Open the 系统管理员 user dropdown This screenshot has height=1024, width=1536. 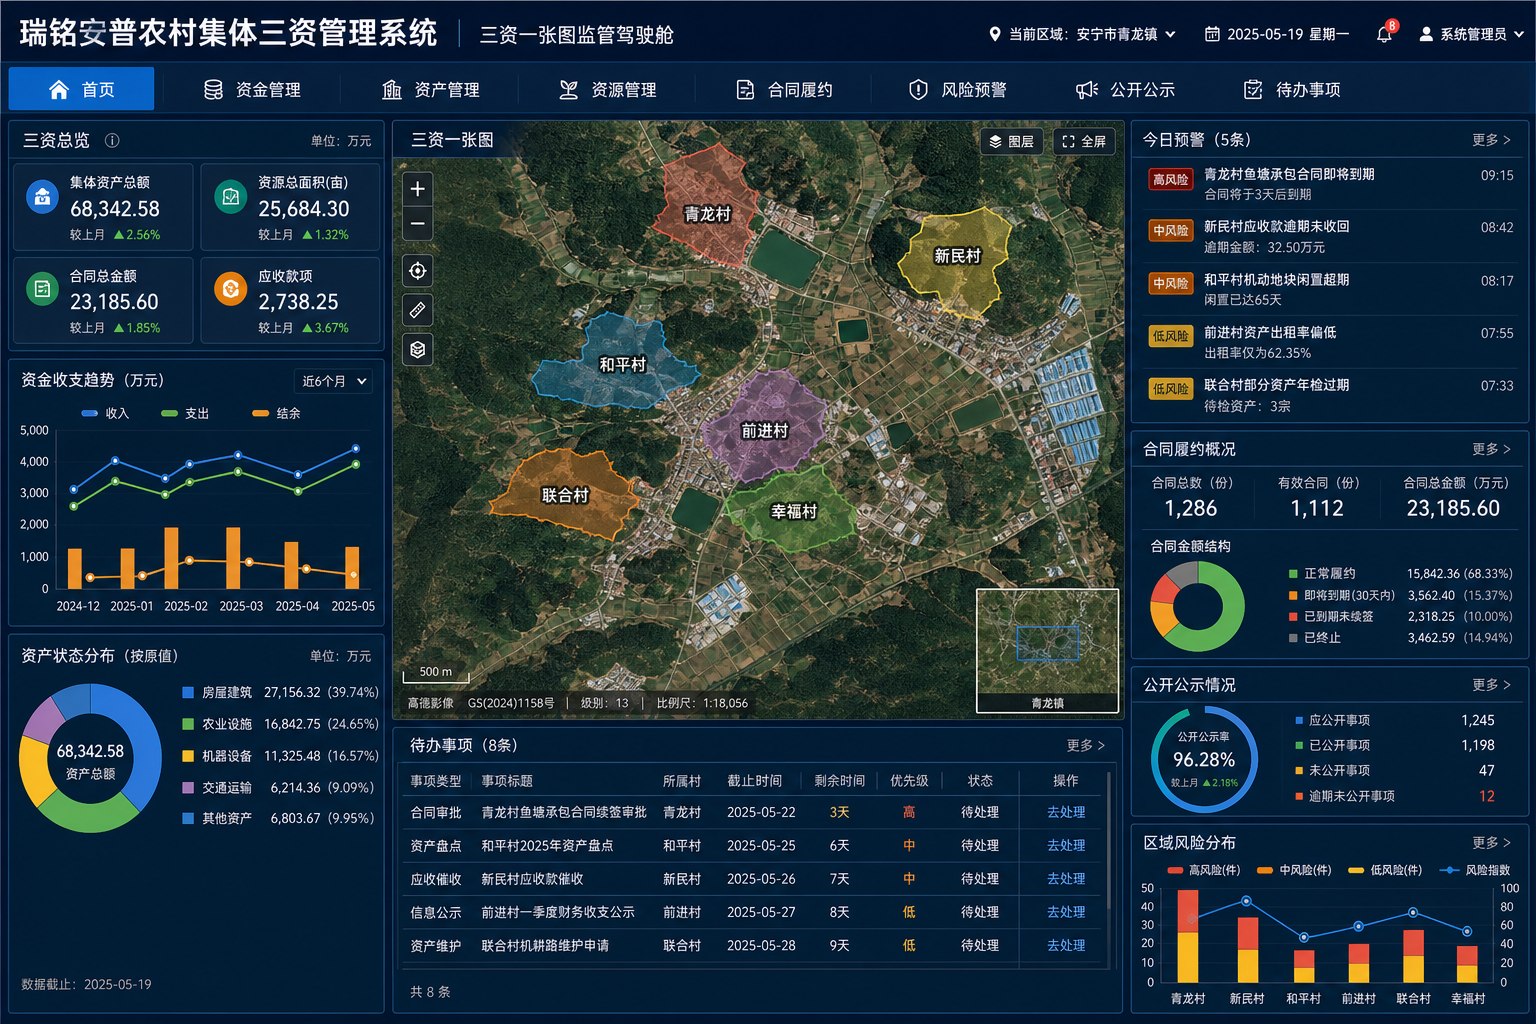click(1471, 34)
